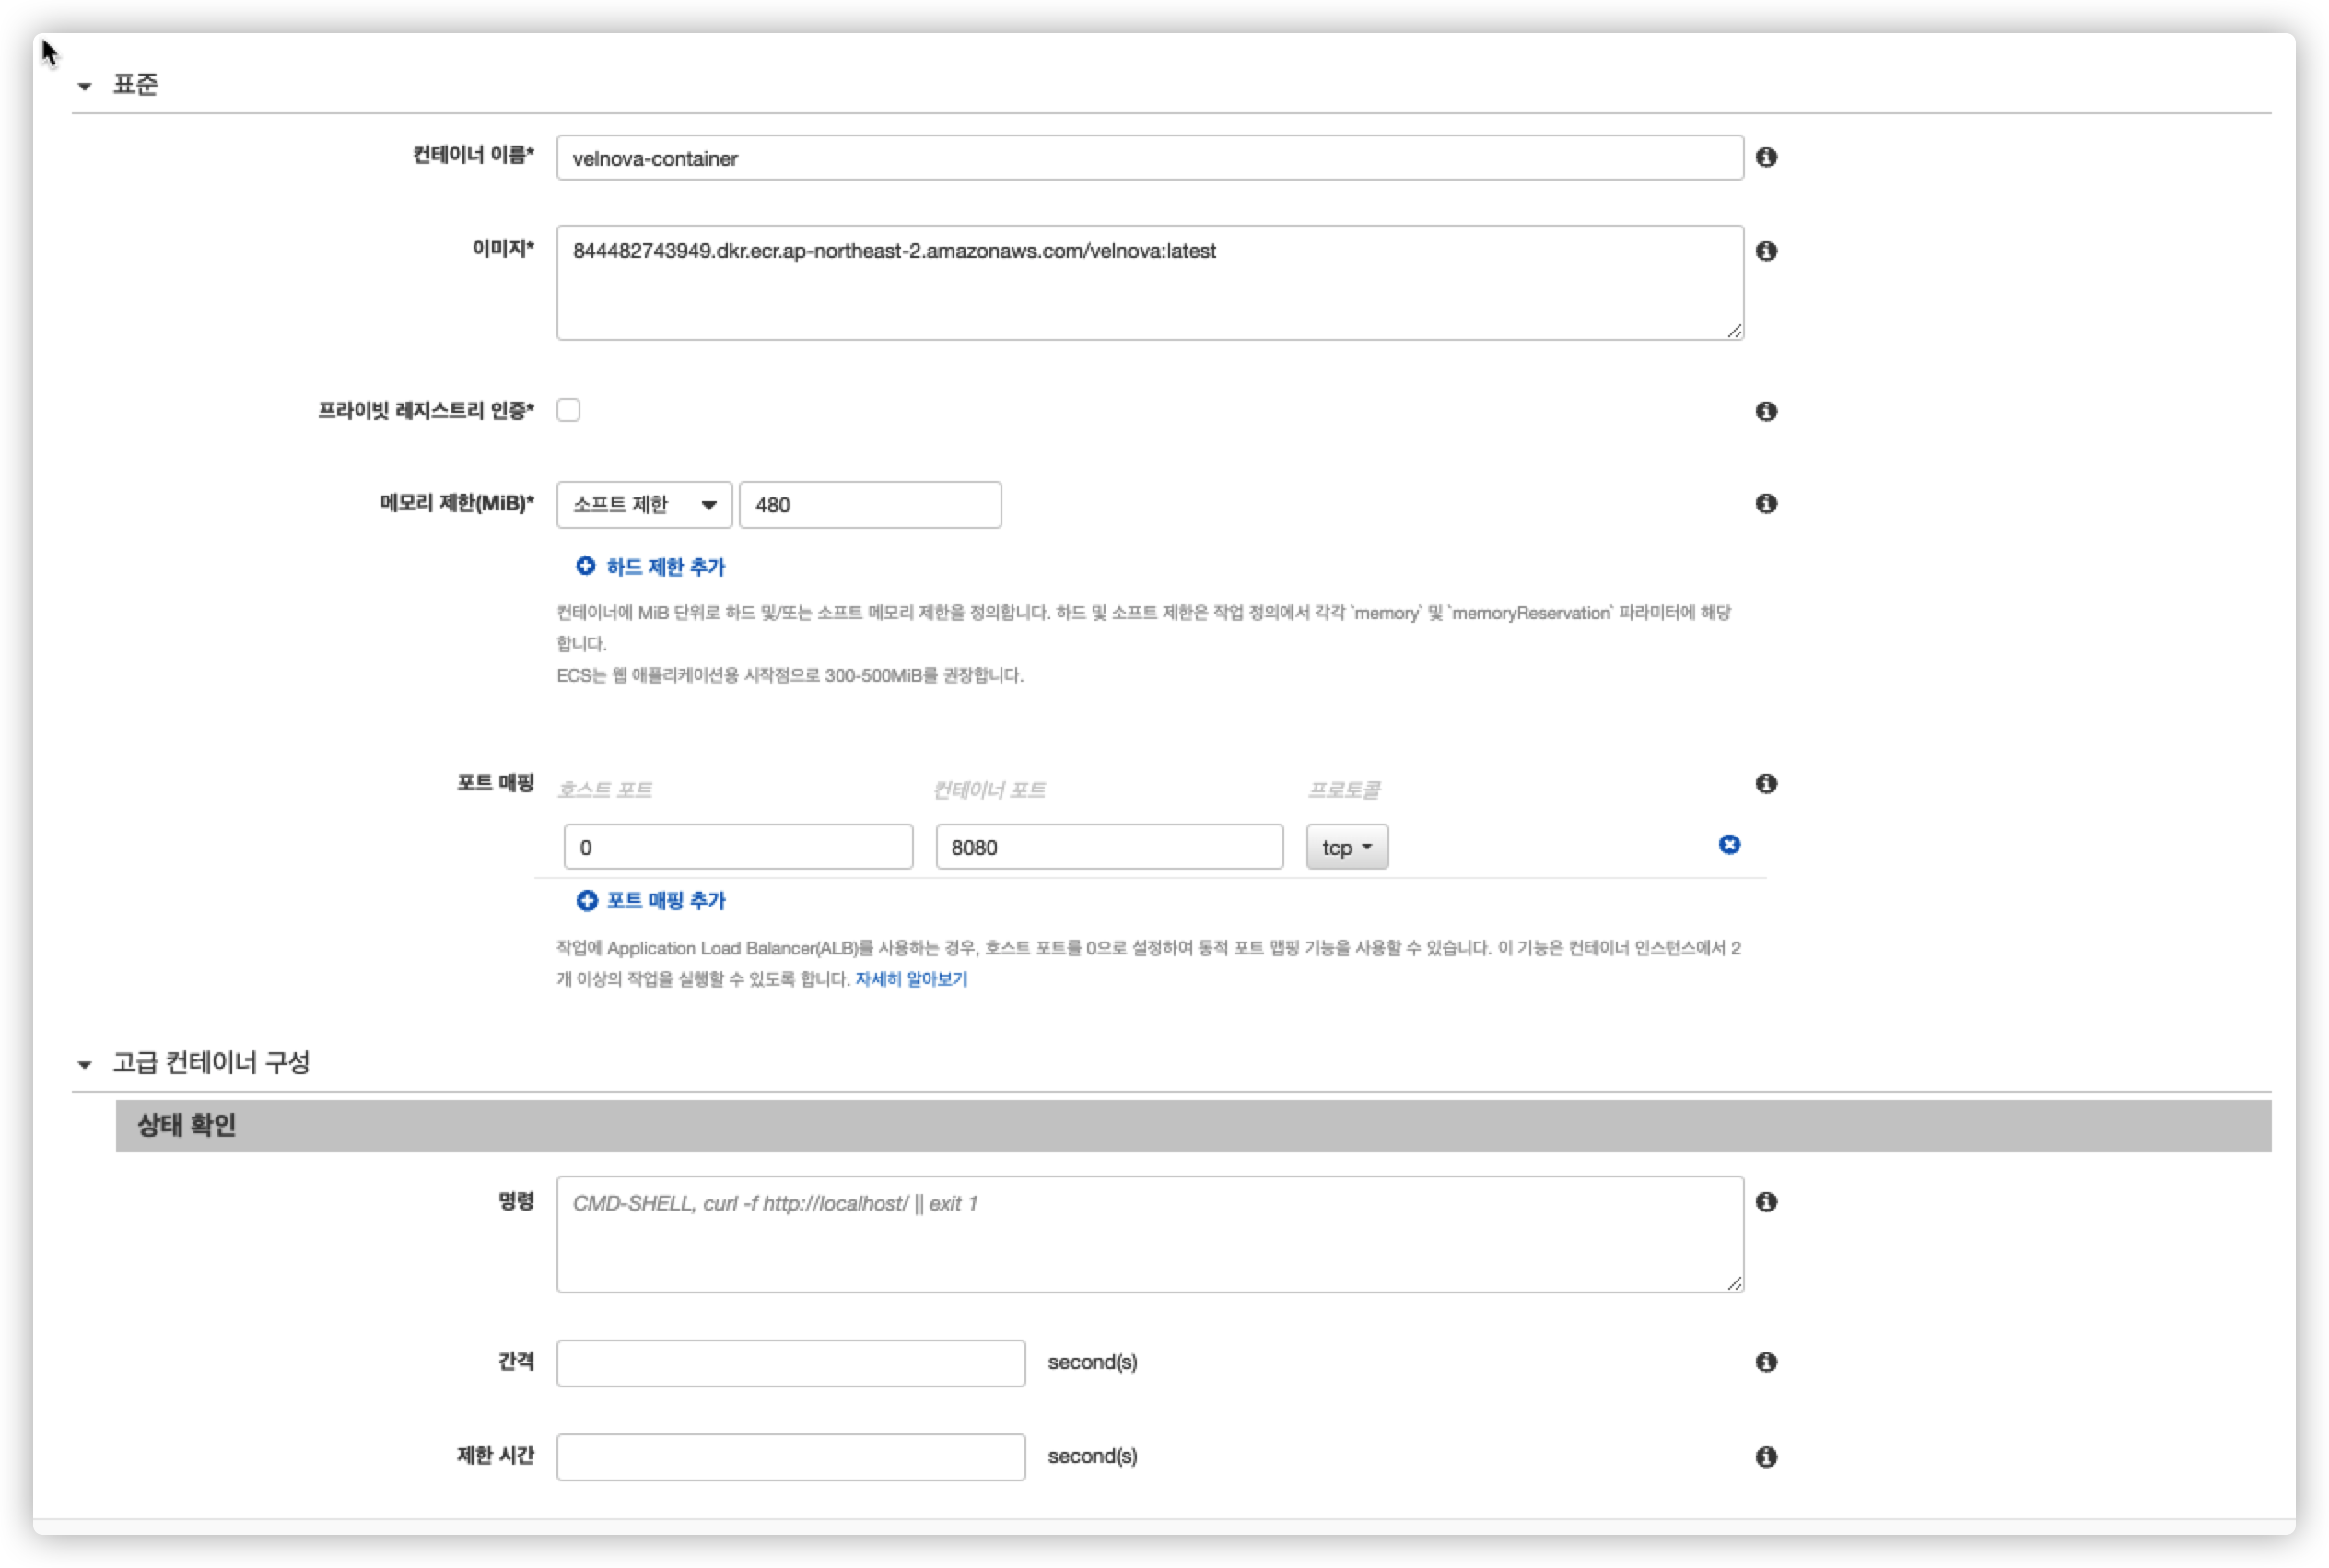Image resolution: width=2329 pixels, height=1568 pixels.
Task: Click info icon for the 간격 interval field
Action: tap(1766, 1362)
